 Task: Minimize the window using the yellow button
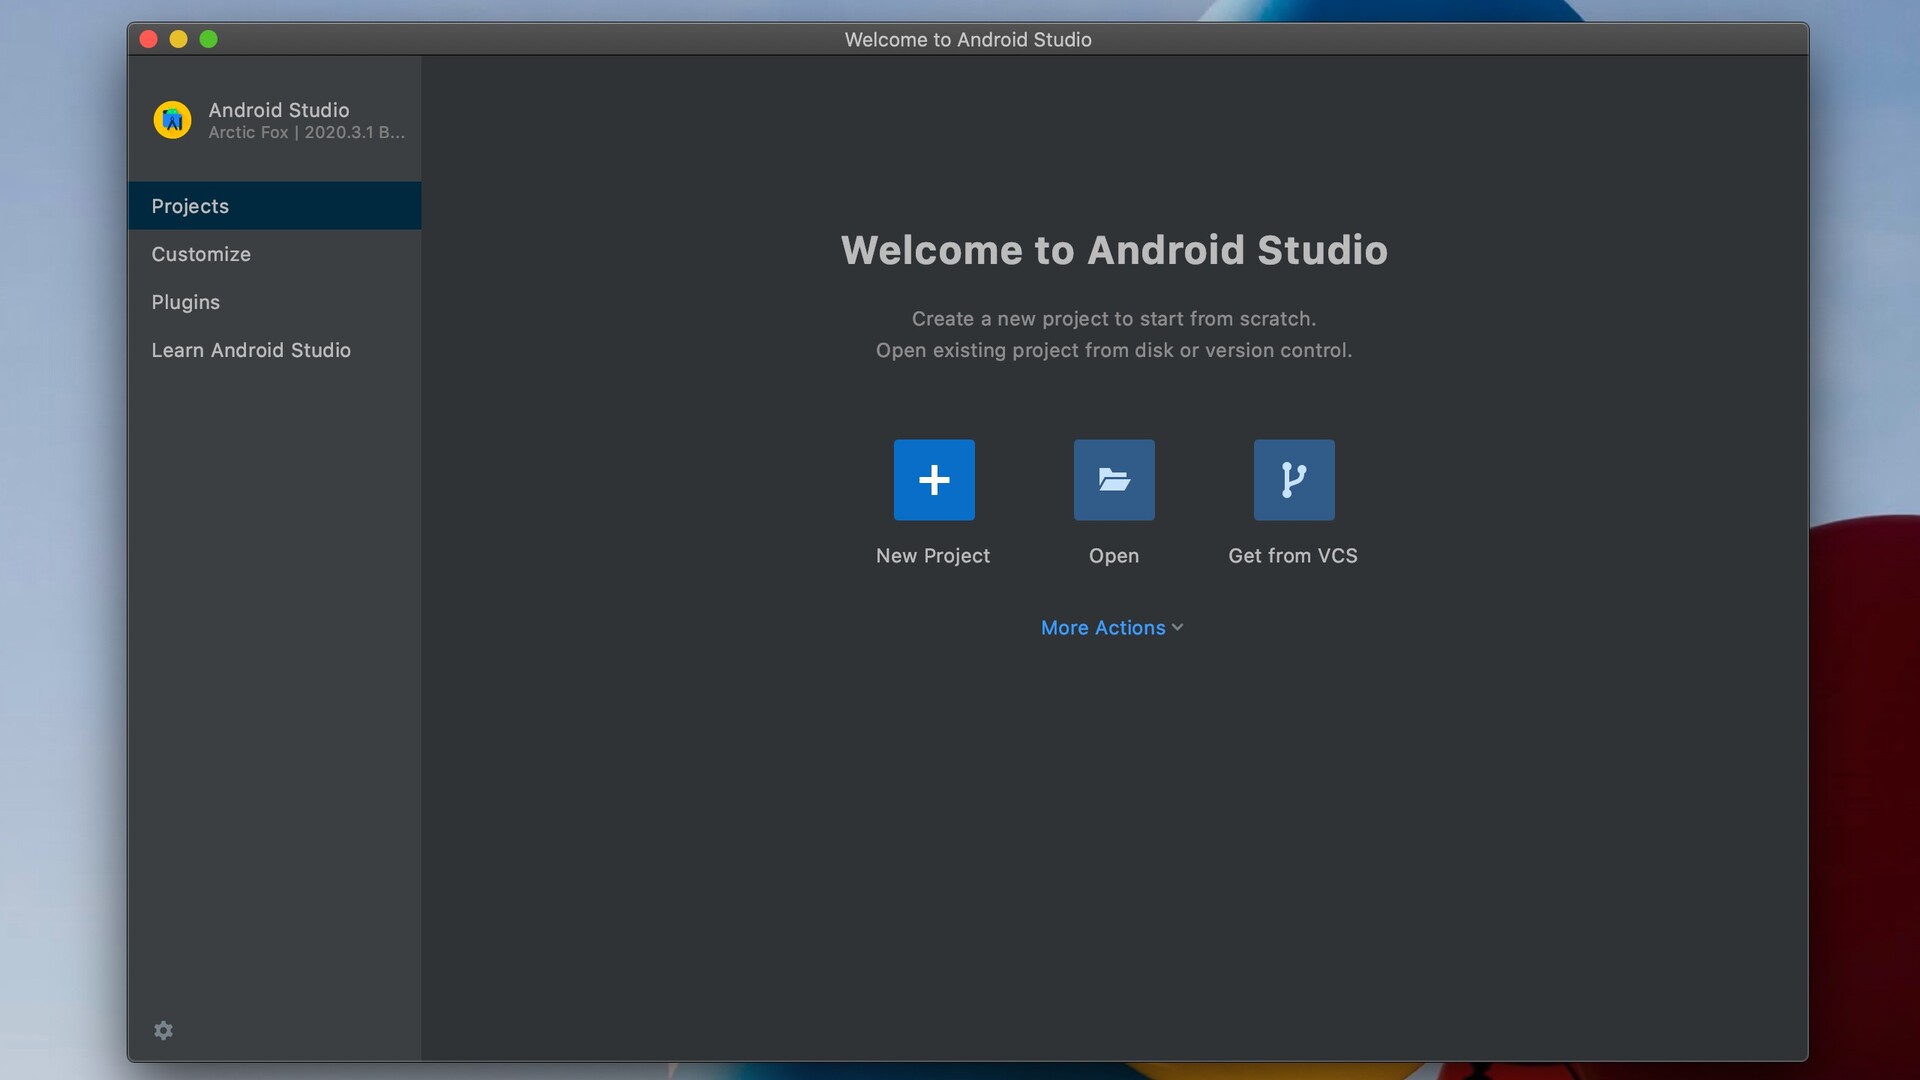click(x=179, y=39)
